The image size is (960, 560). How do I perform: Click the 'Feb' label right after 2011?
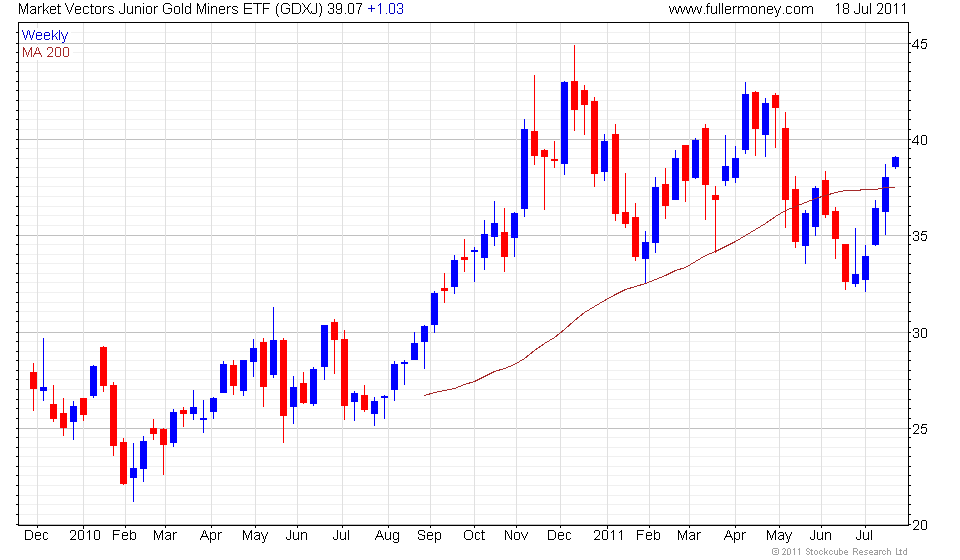(648, 536)
